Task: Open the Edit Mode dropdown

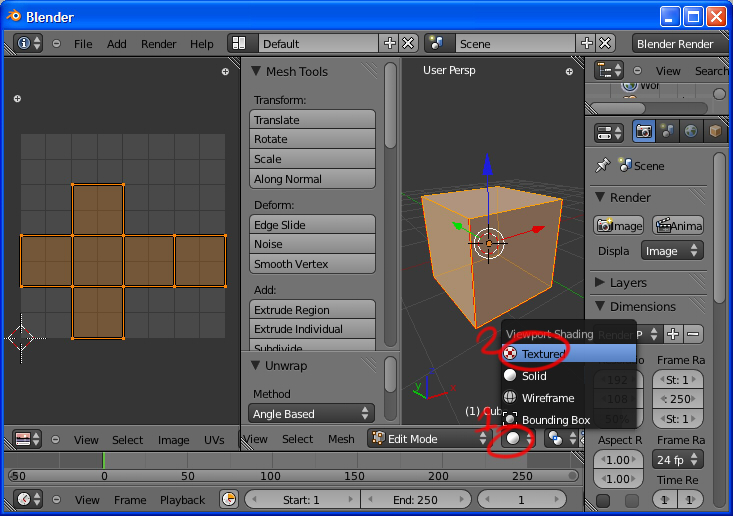Action: (429, 439)
